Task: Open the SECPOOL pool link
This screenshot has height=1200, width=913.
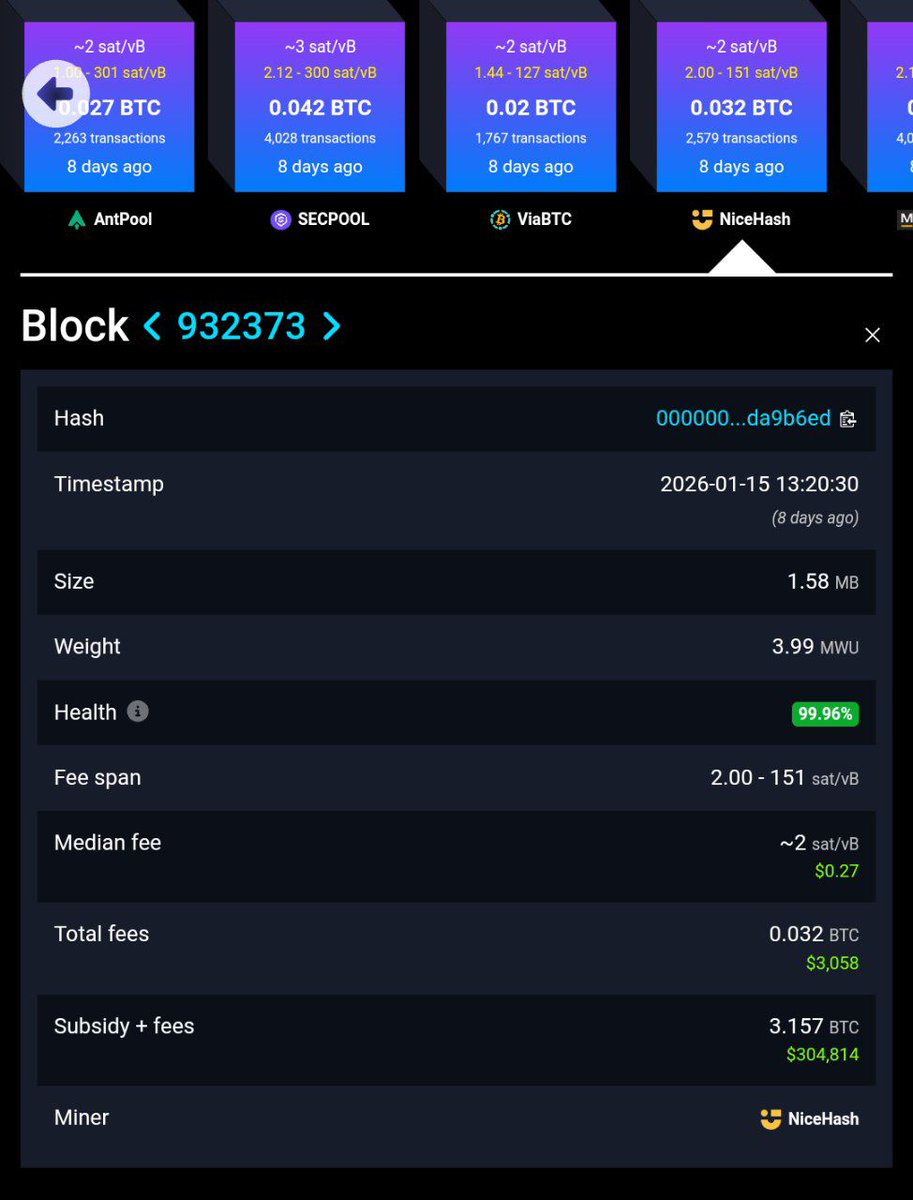Action: pos(320,219)
